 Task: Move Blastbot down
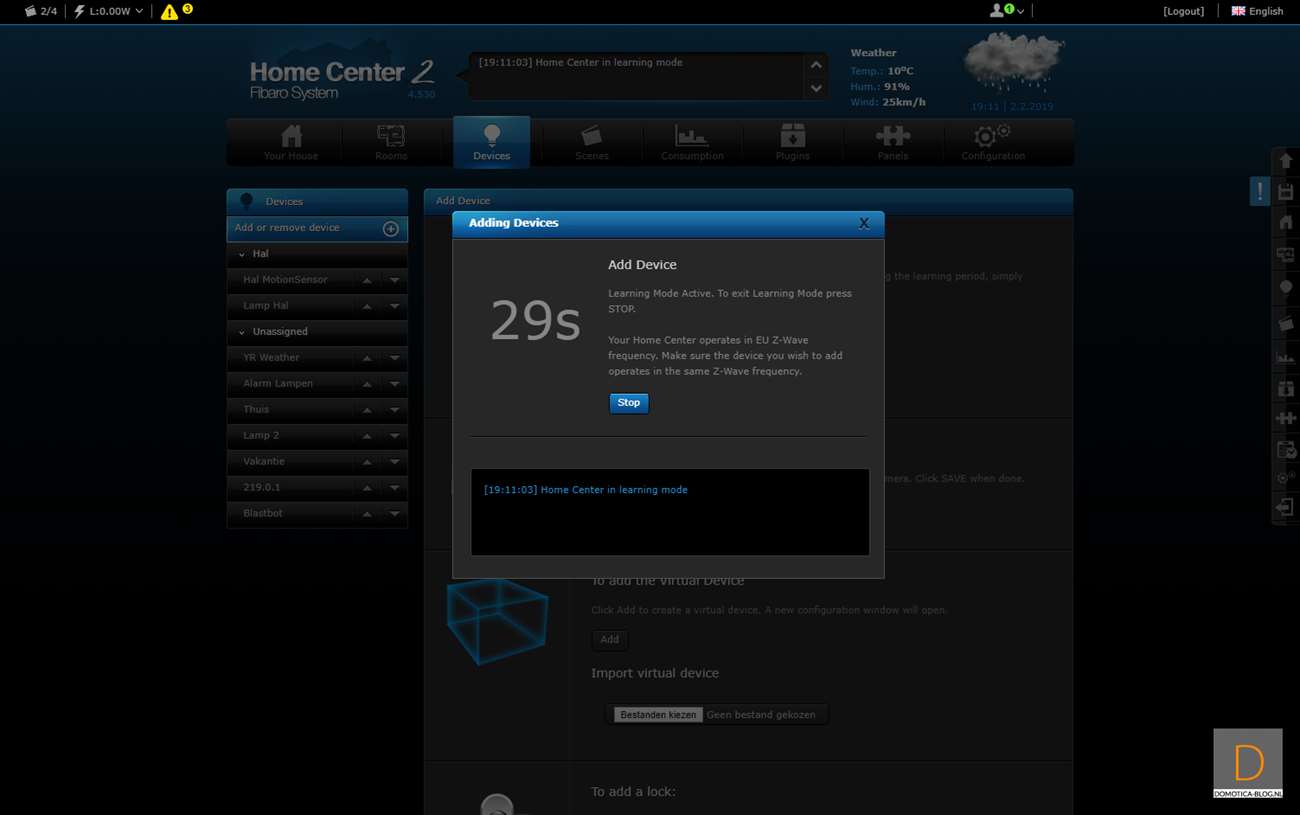[x=394, y=514]
